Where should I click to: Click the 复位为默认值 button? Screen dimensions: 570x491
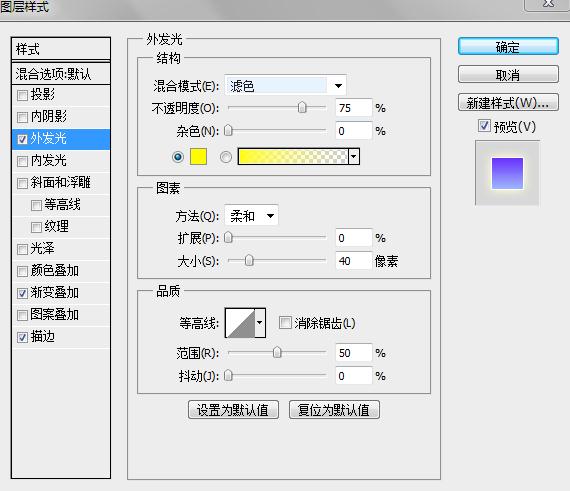334,410
